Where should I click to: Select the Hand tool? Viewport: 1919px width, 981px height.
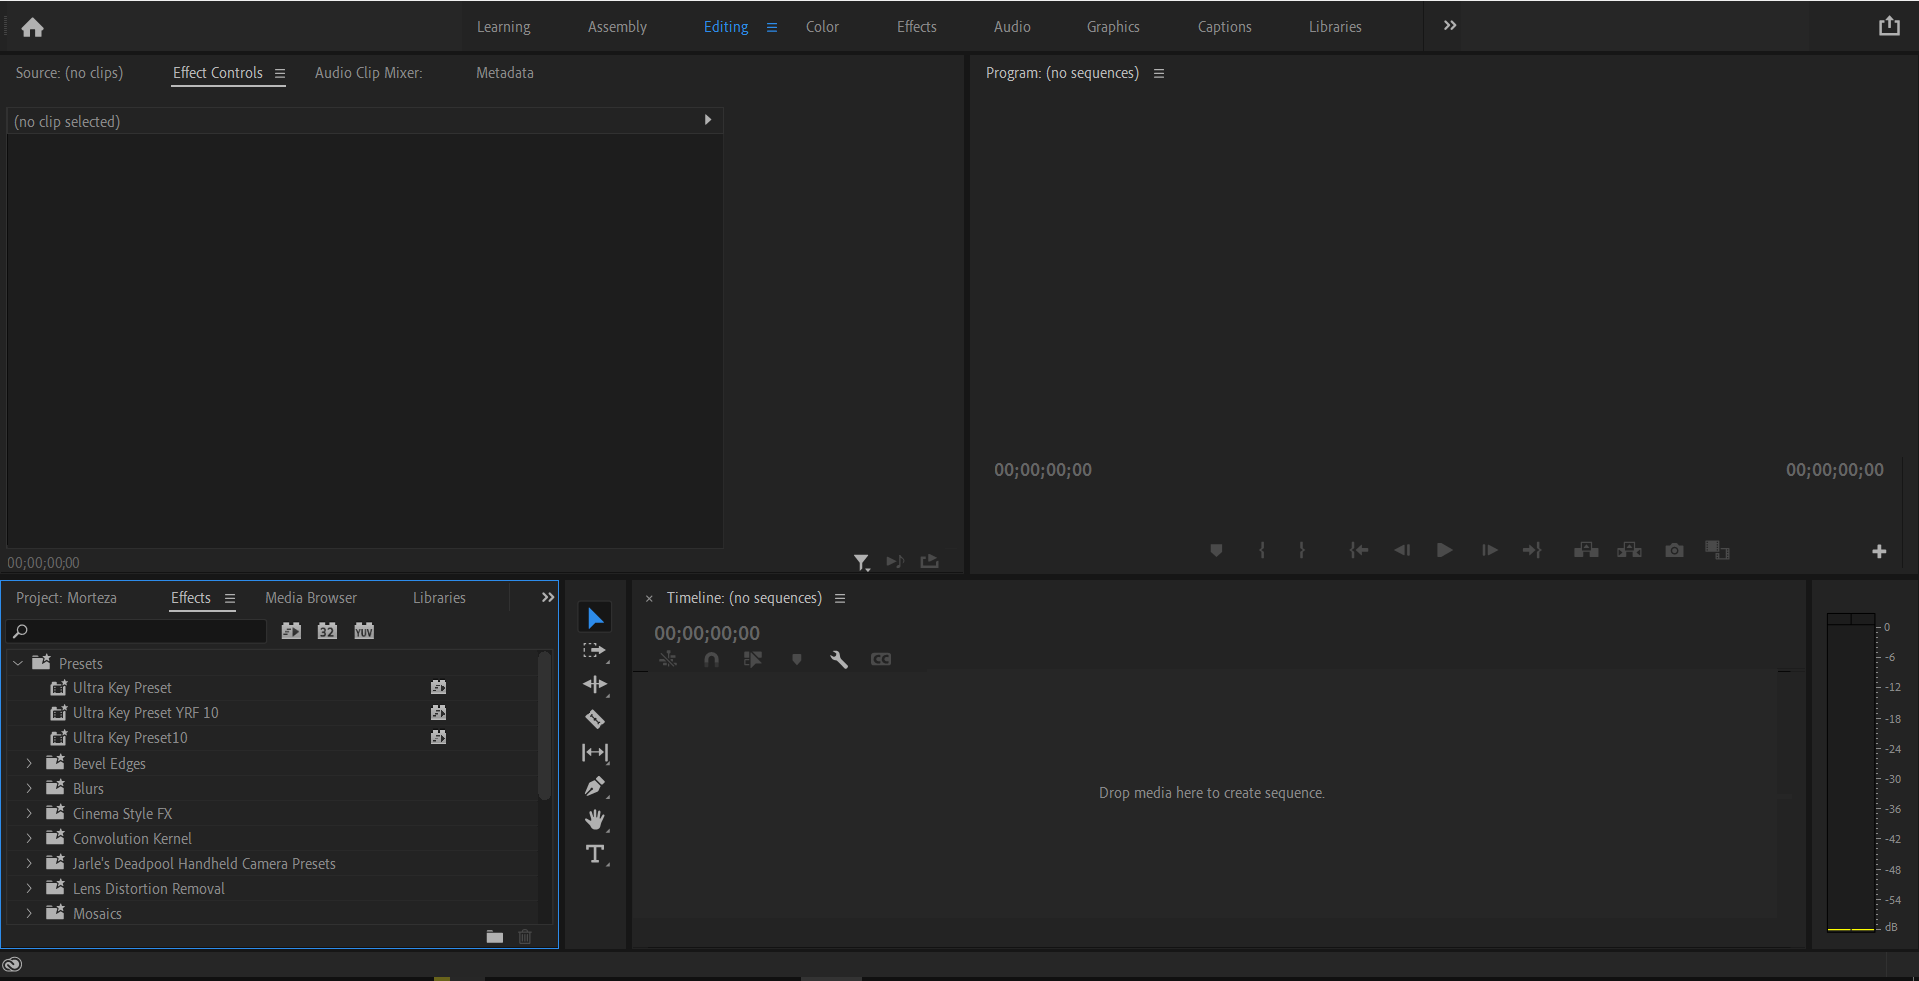(x=595, y=821)
